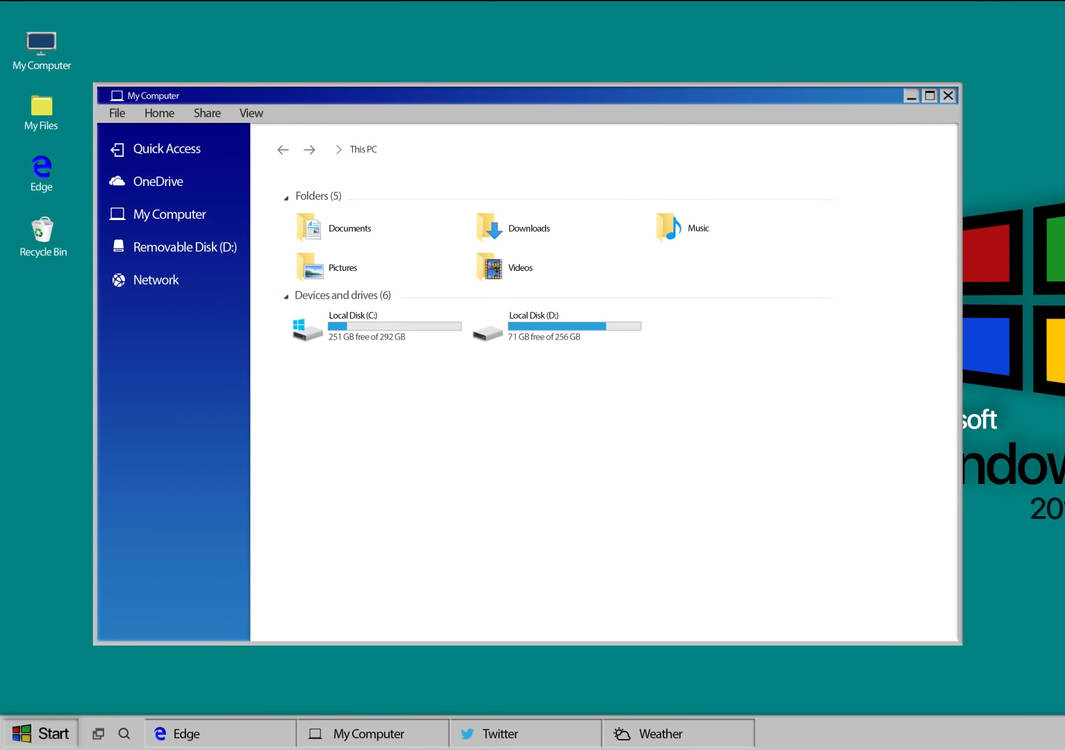Click the Local Disk (C:) usage bar
The height and width of the screenshot is (750, 1065).
tap(395, 326)
